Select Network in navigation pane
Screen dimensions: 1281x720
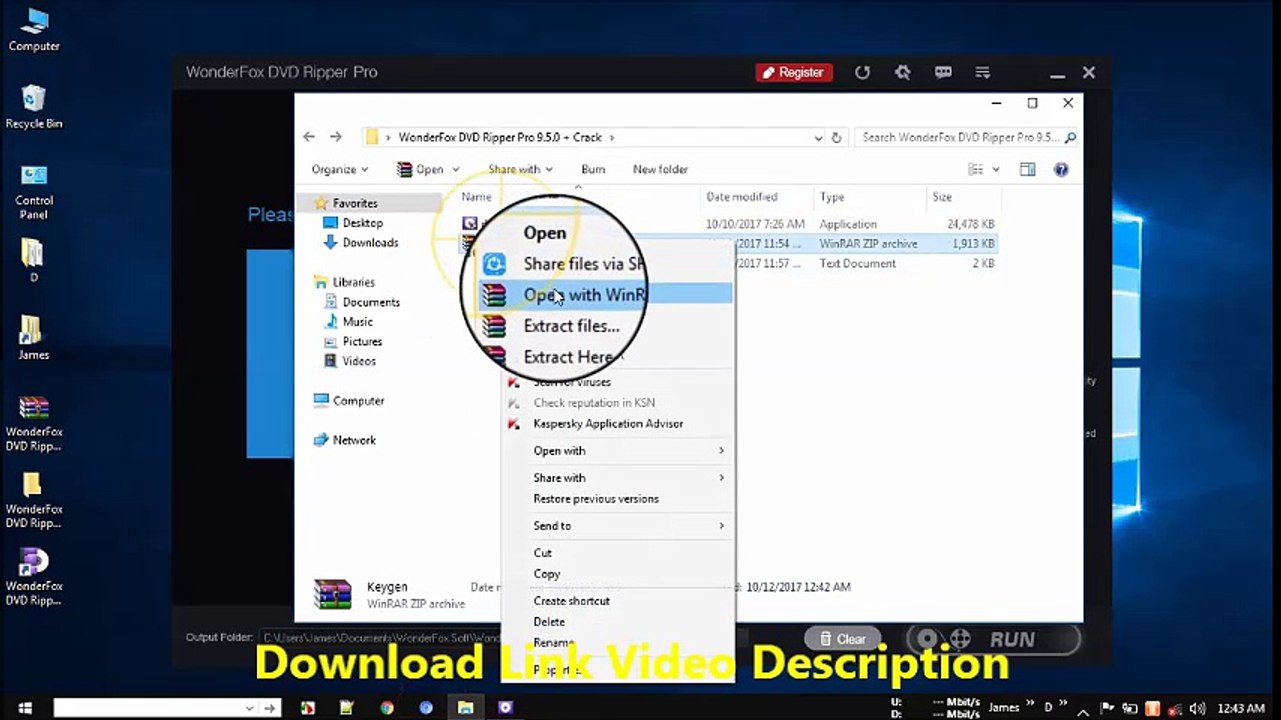tap(354, 440)
